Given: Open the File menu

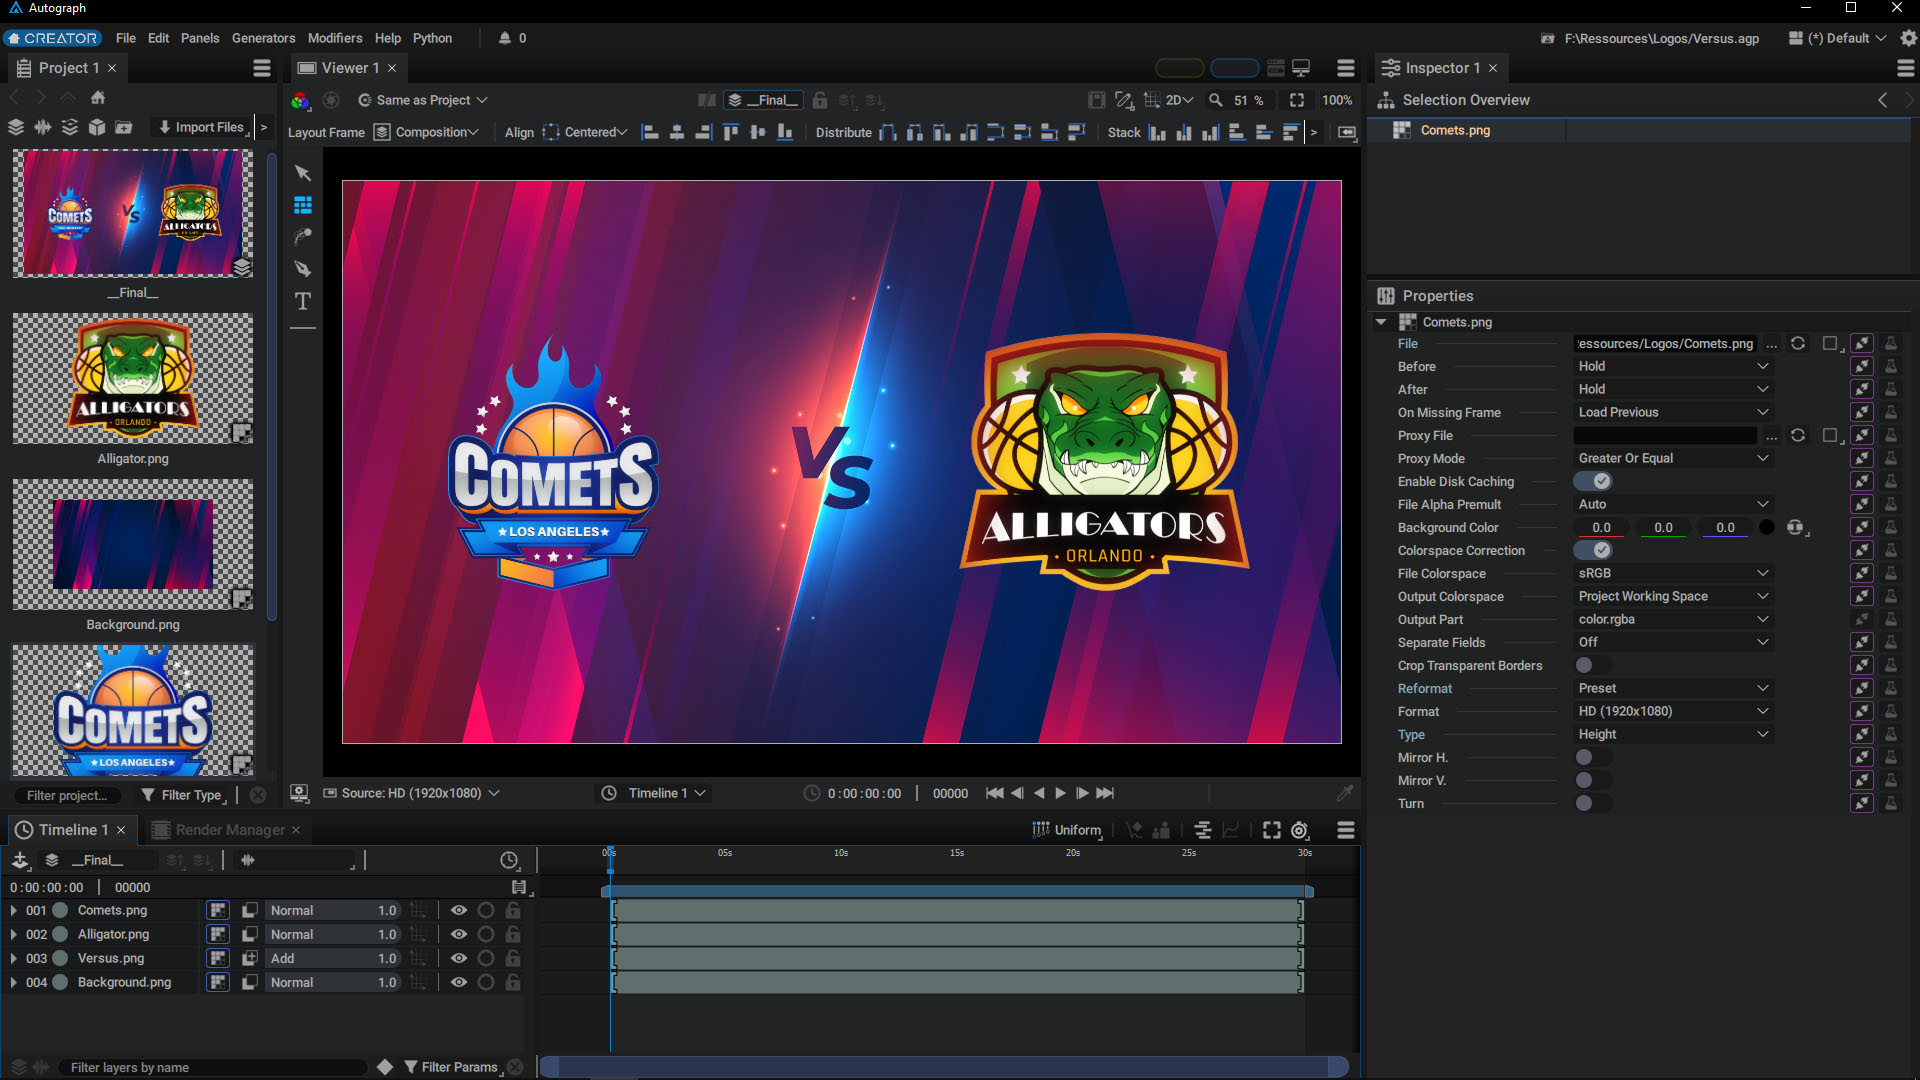Looking at the screenshot, I should coord(126,38).
